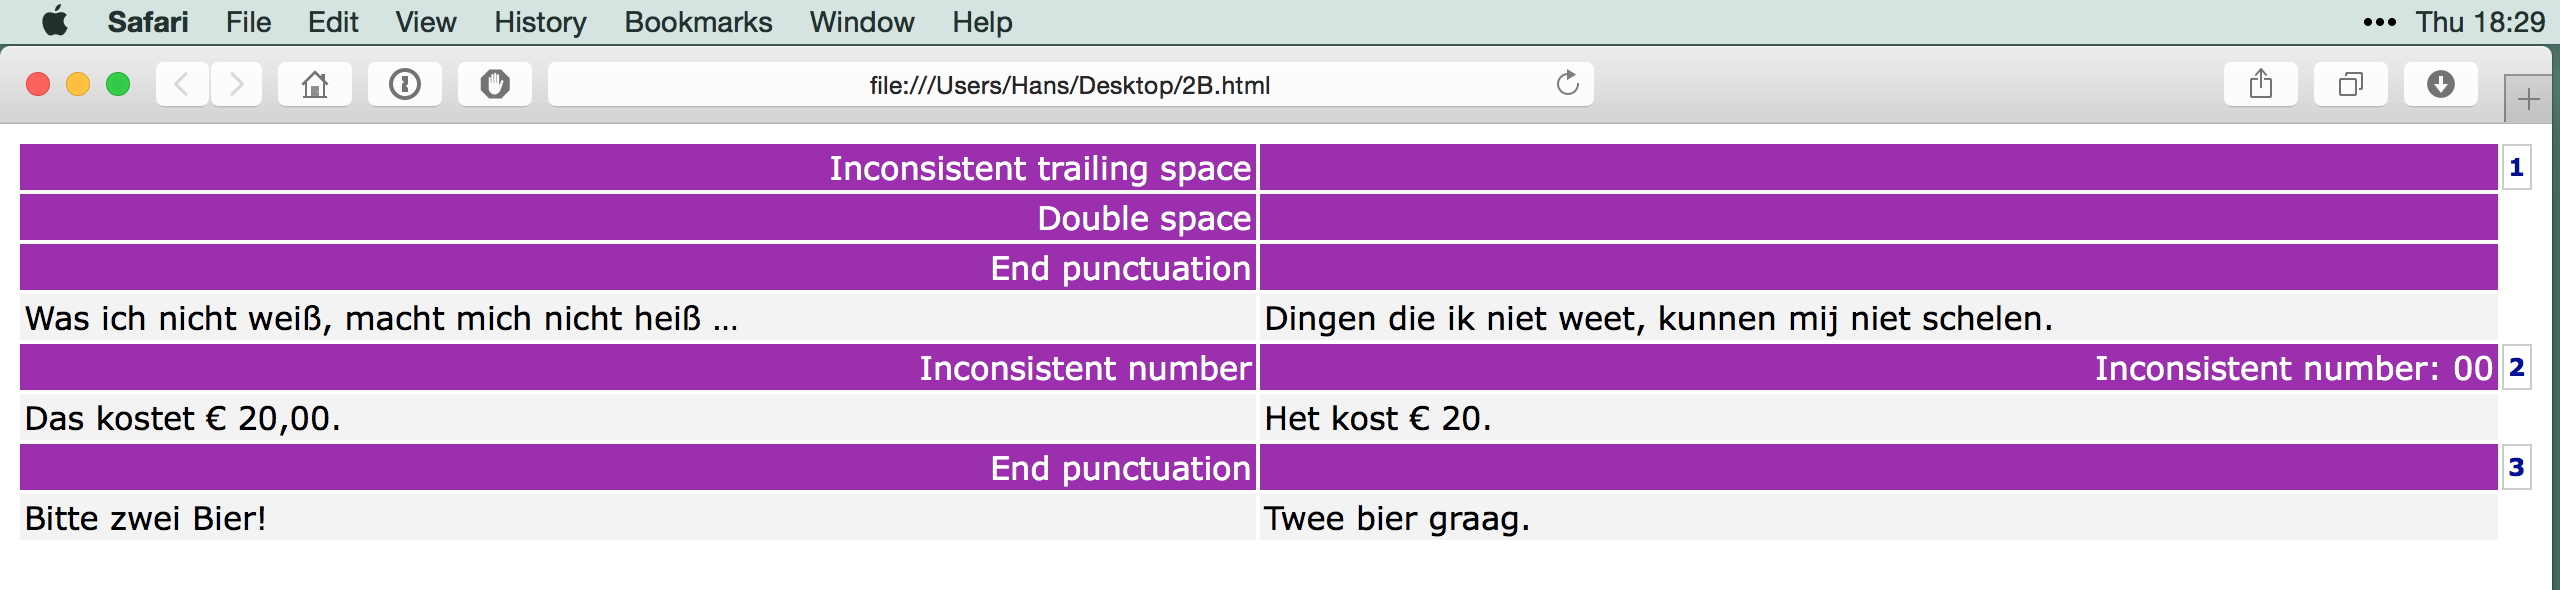The width and height of the screenshot is (2560, 590).
Task: Click segment number 3 link
Action: point(2516,468)
